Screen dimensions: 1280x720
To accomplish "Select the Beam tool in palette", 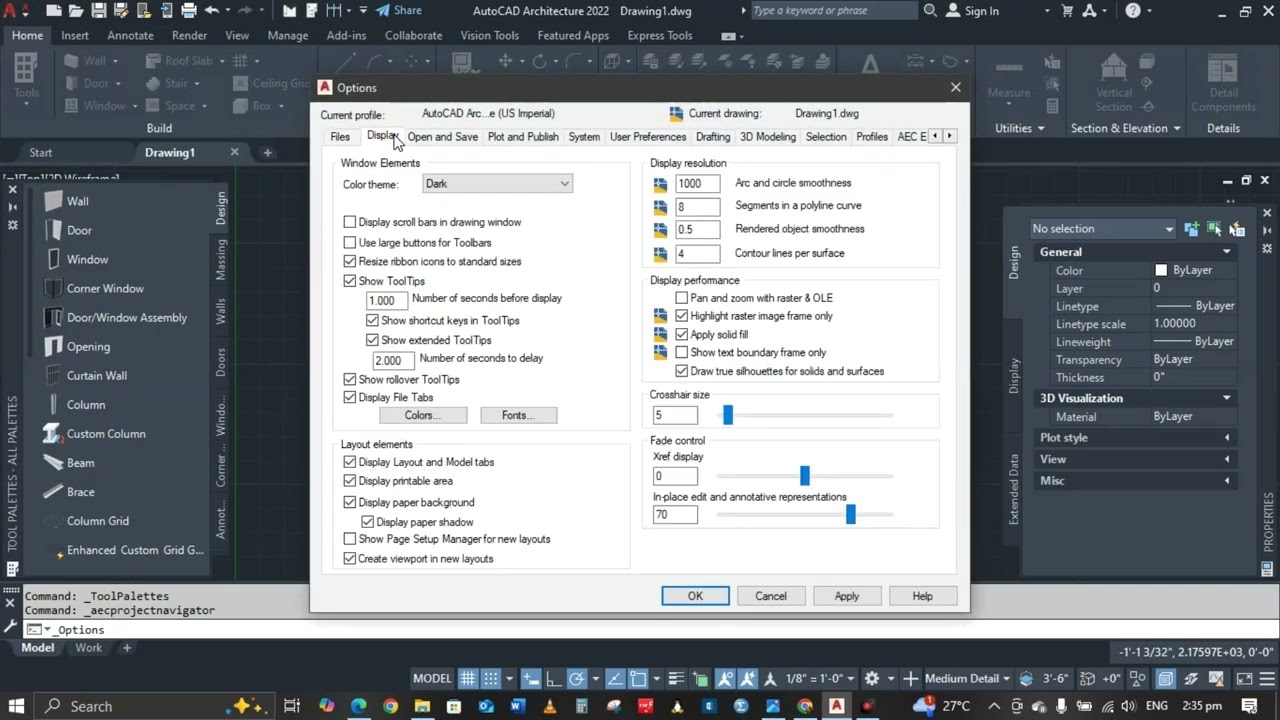I will click(68, 463).
